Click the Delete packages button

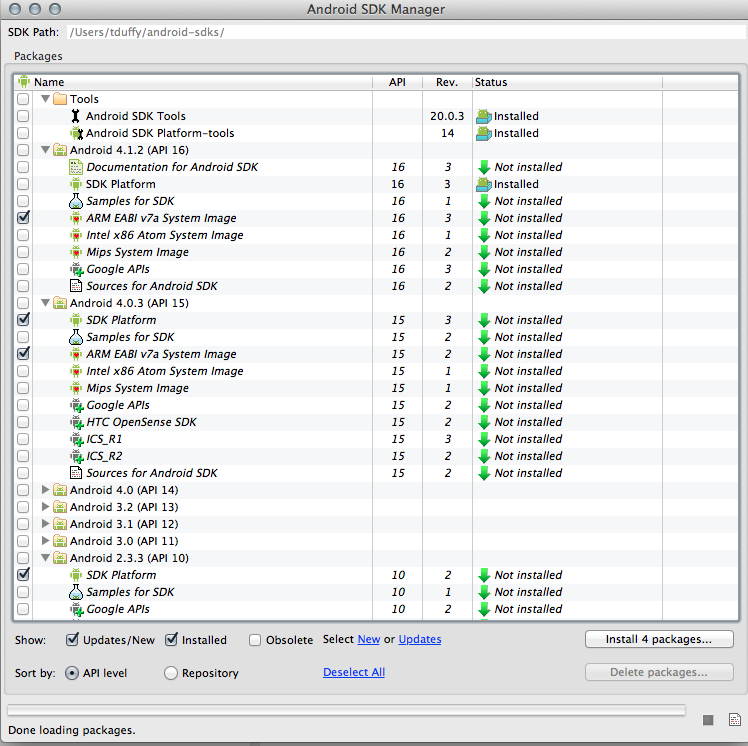coord(659,672)
